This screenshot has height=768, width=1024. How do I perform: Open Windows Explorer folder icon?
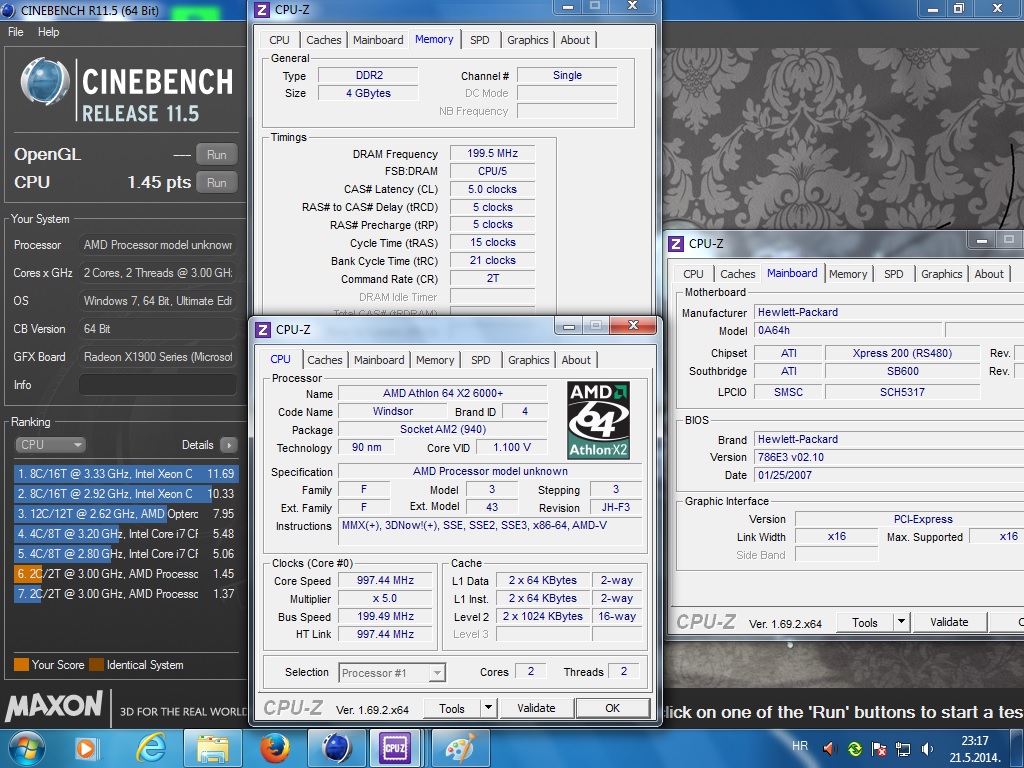213,748
